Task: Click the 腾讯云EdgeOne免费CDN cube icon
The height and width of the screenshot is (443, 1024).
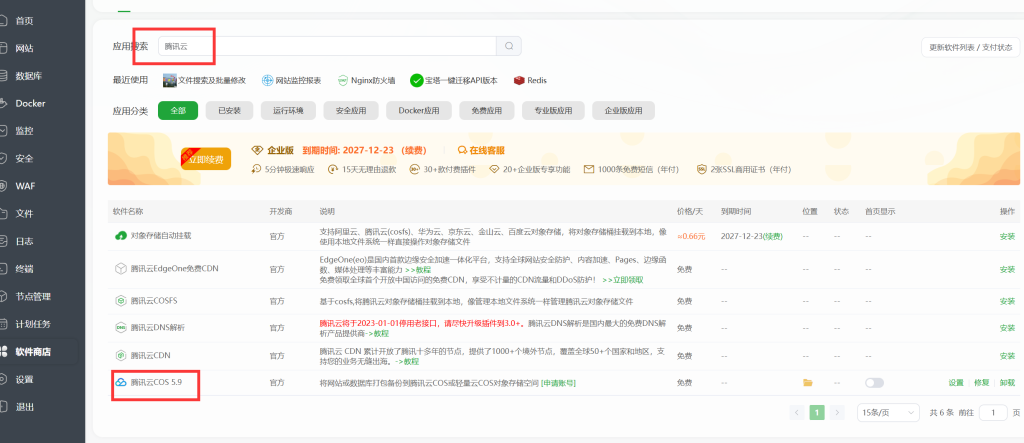Action: pos(121,269)
